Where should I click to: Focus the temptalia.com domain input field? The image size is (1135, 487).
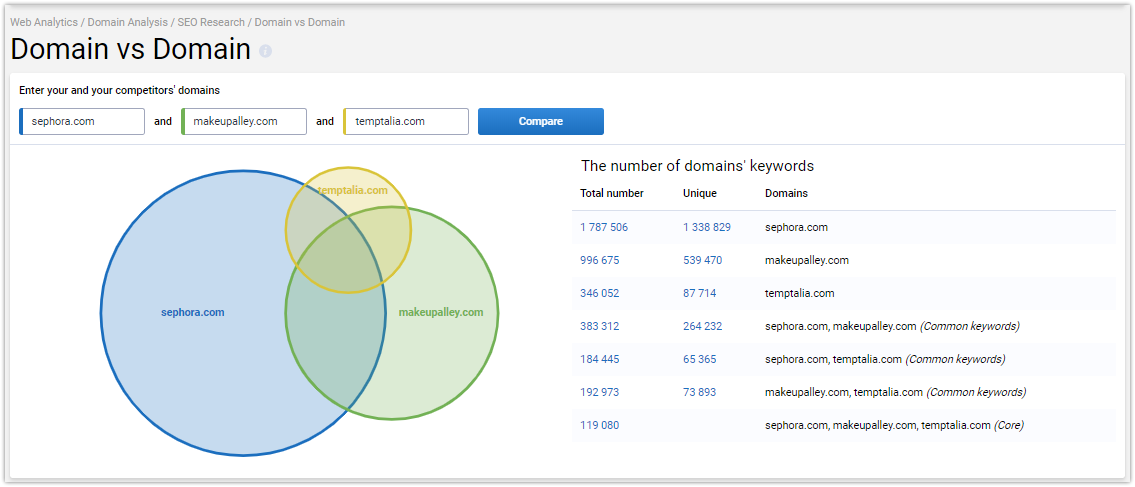point(406,122)
